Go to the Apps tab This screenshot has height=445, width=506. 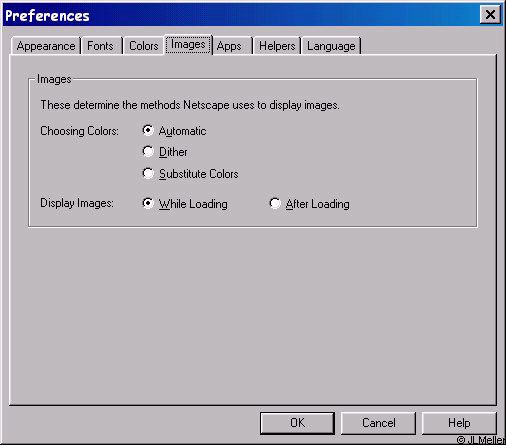[x=232, y=46]
